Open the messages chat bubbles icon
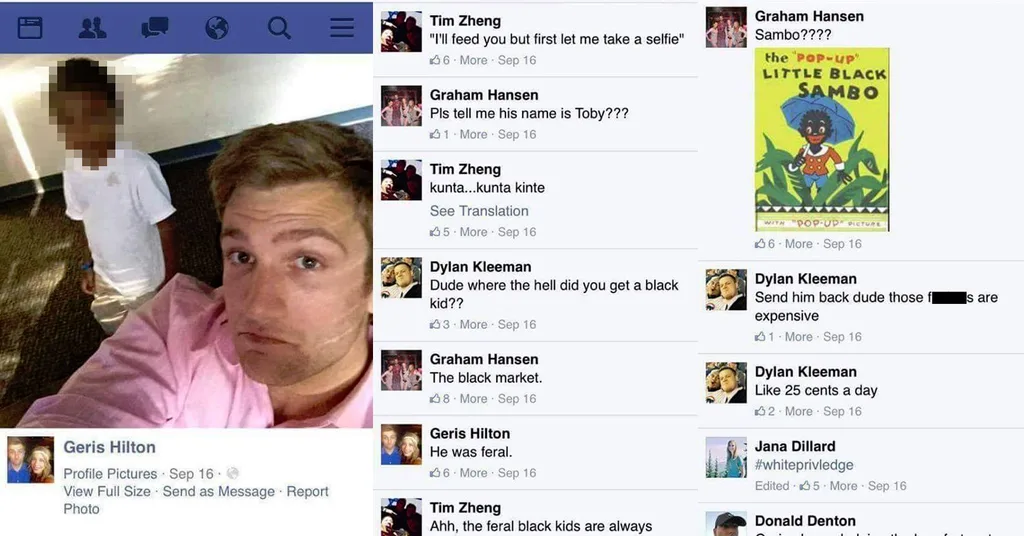 tap(155, 28)
